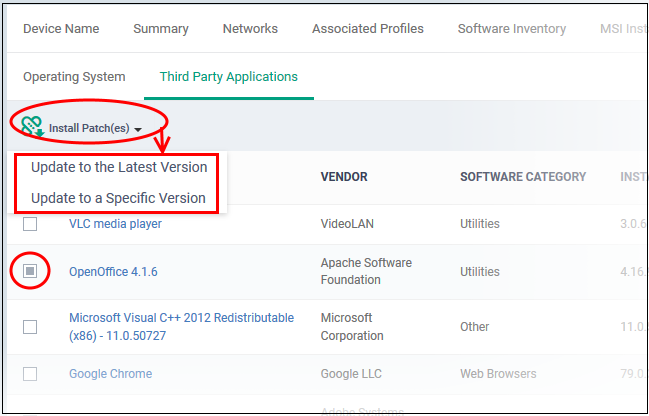Sort by the SOFTWARE CATEGORY column header
This screenshot has width=649, height=416.
pyautogui.click(x=523, y=177)
